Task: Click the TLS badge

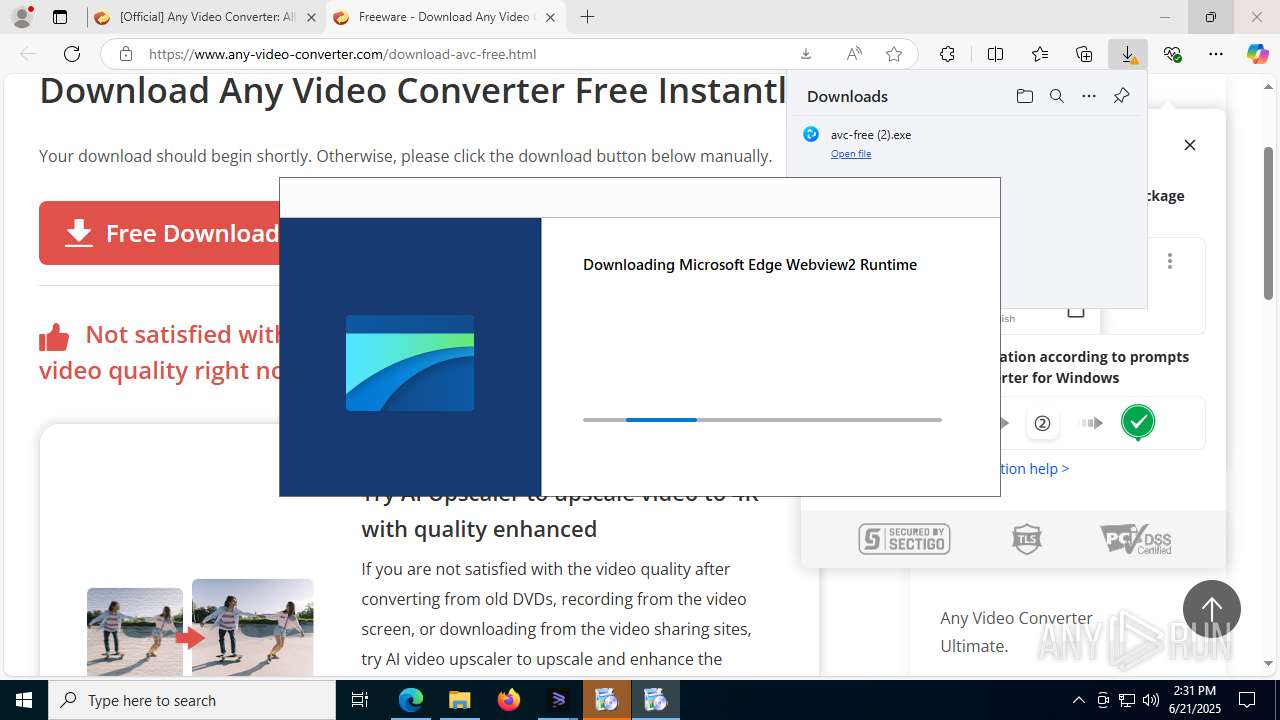Action: point(1027,539)
